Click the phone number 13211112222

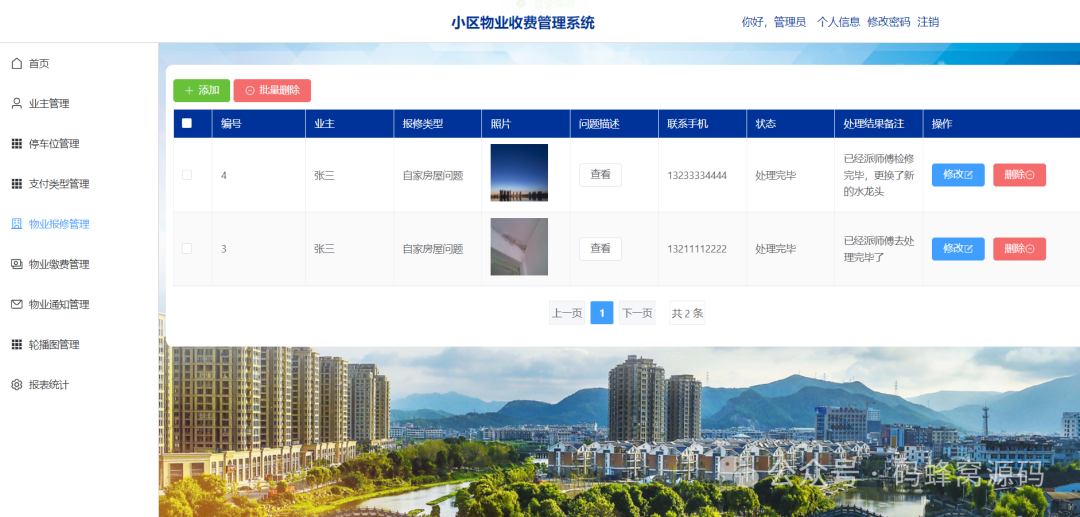(x=696, y=249)
